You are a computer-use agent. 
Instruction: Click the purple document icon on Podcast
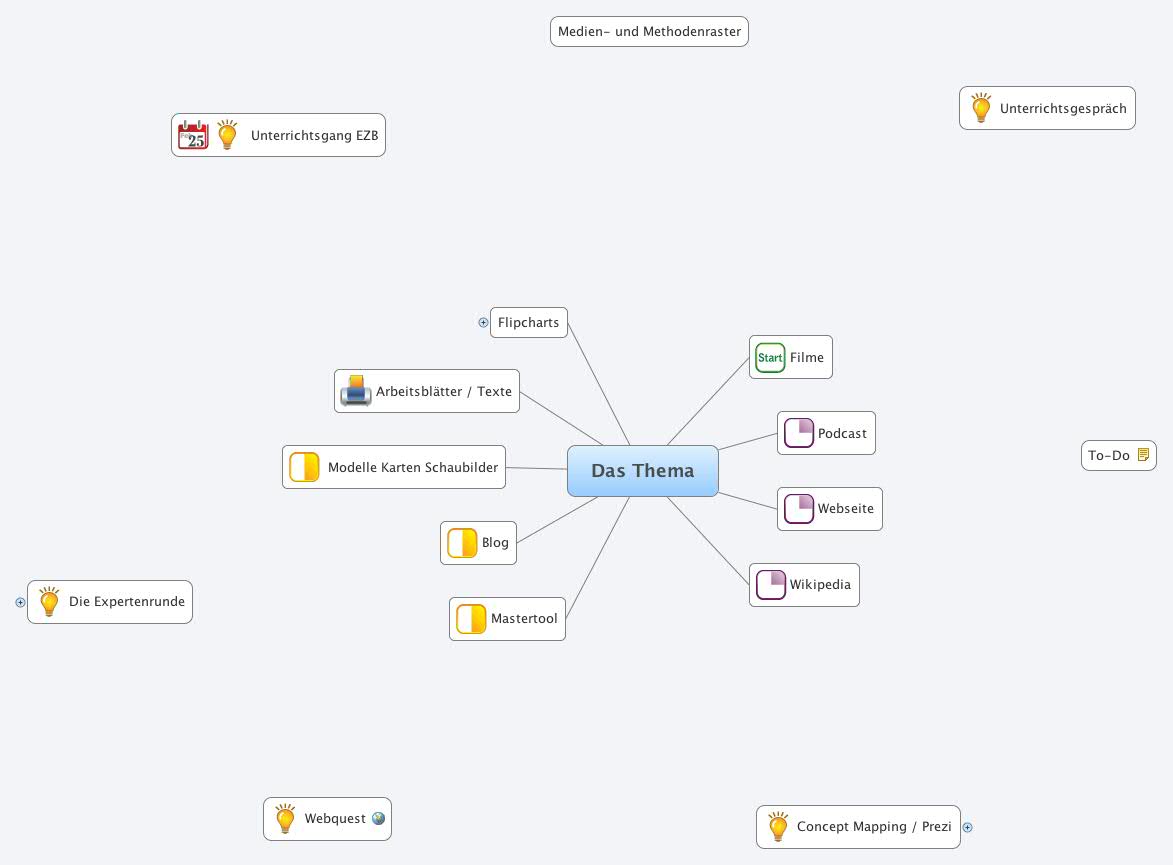pyautogui.click(x=799, y=432)
